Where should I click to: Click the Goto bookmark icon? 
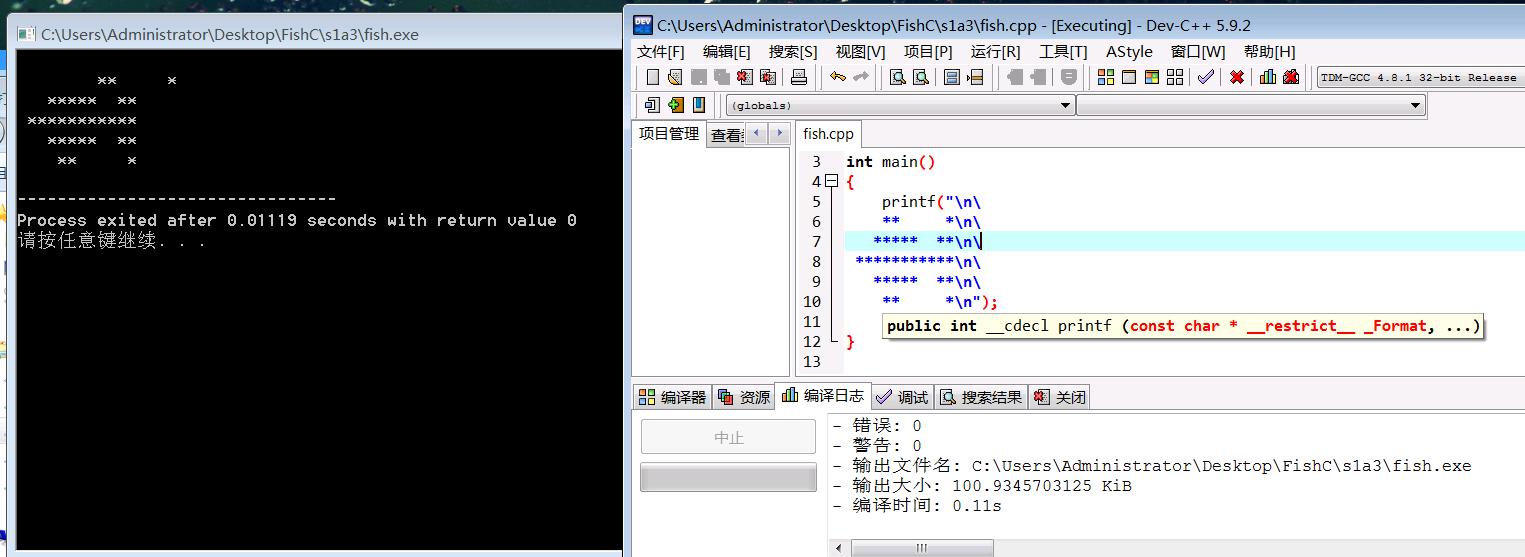(x=699, y=105)
